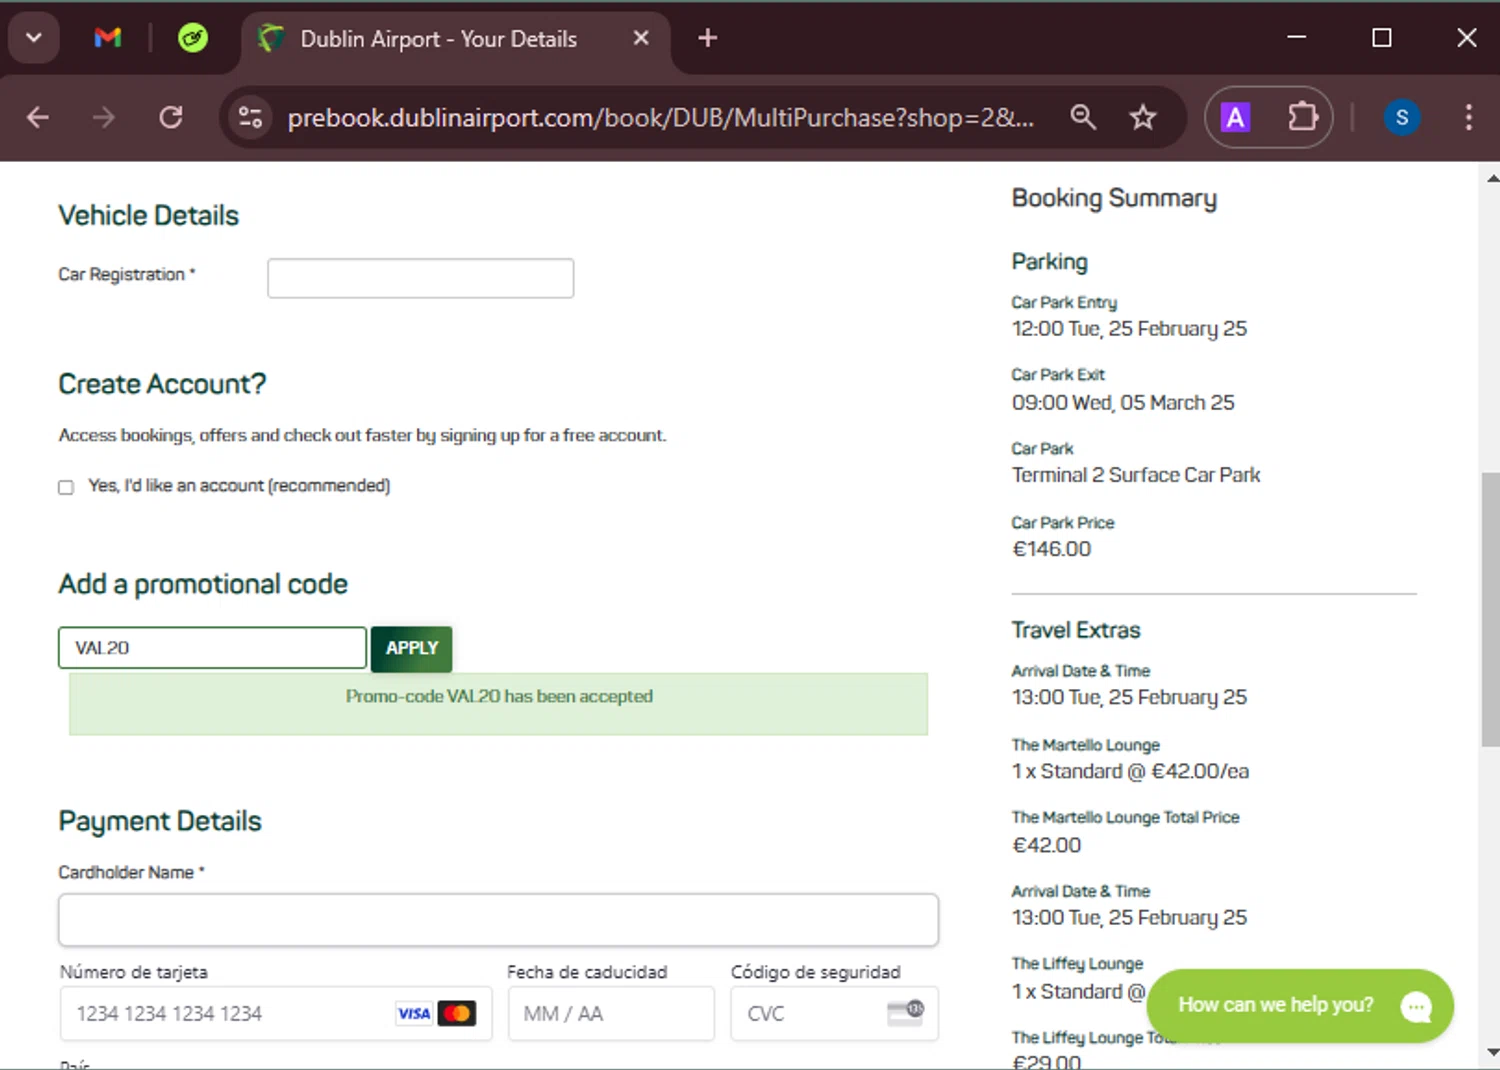
Task: Click the URL in the address bar
Action: coord(660,118)
